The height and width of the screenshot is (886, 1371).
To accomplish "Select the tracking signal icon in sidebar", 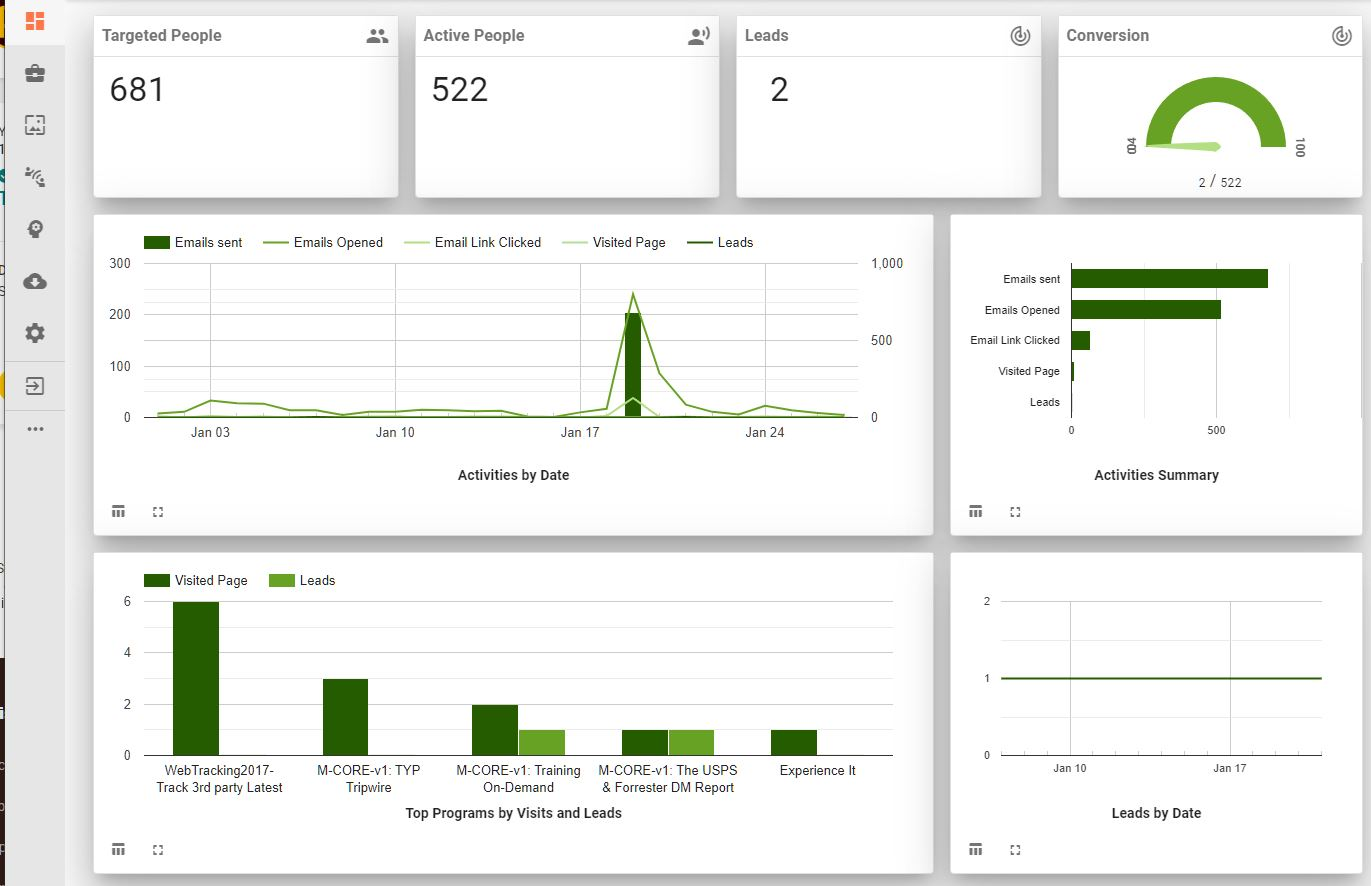I will point(35,177).
